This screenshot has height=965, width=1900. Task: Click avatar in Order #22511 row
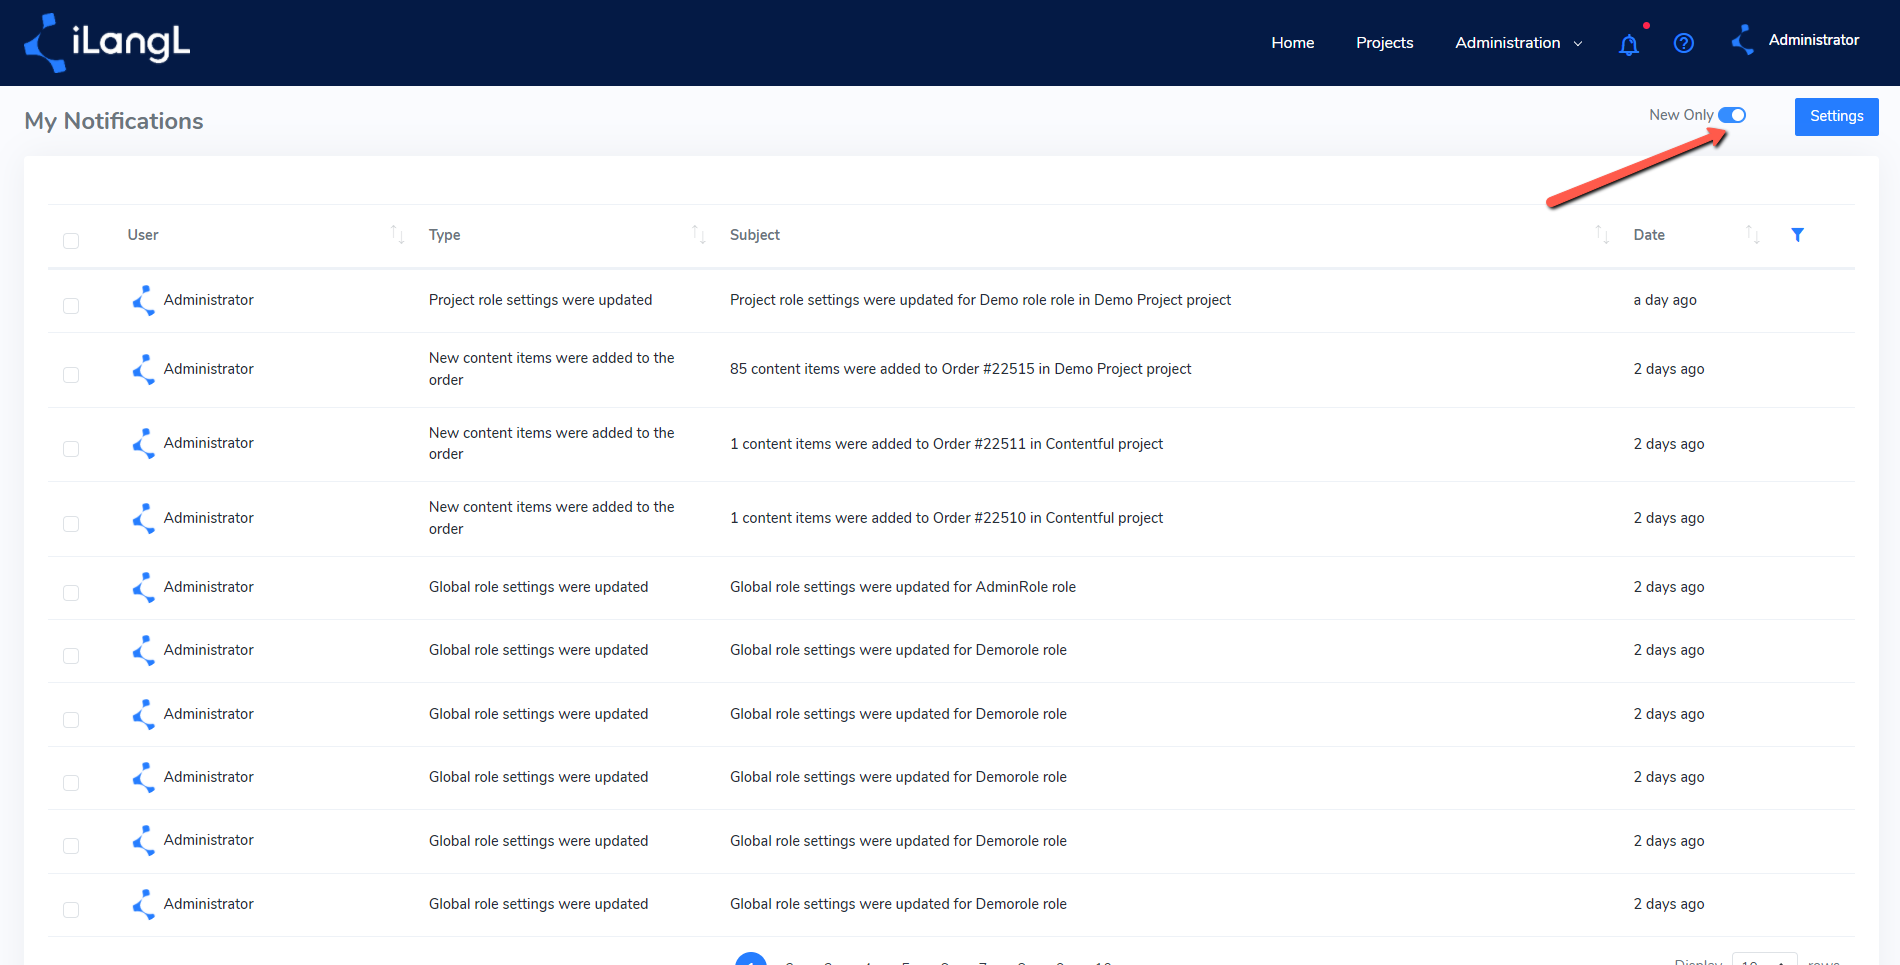click(144, 443)
